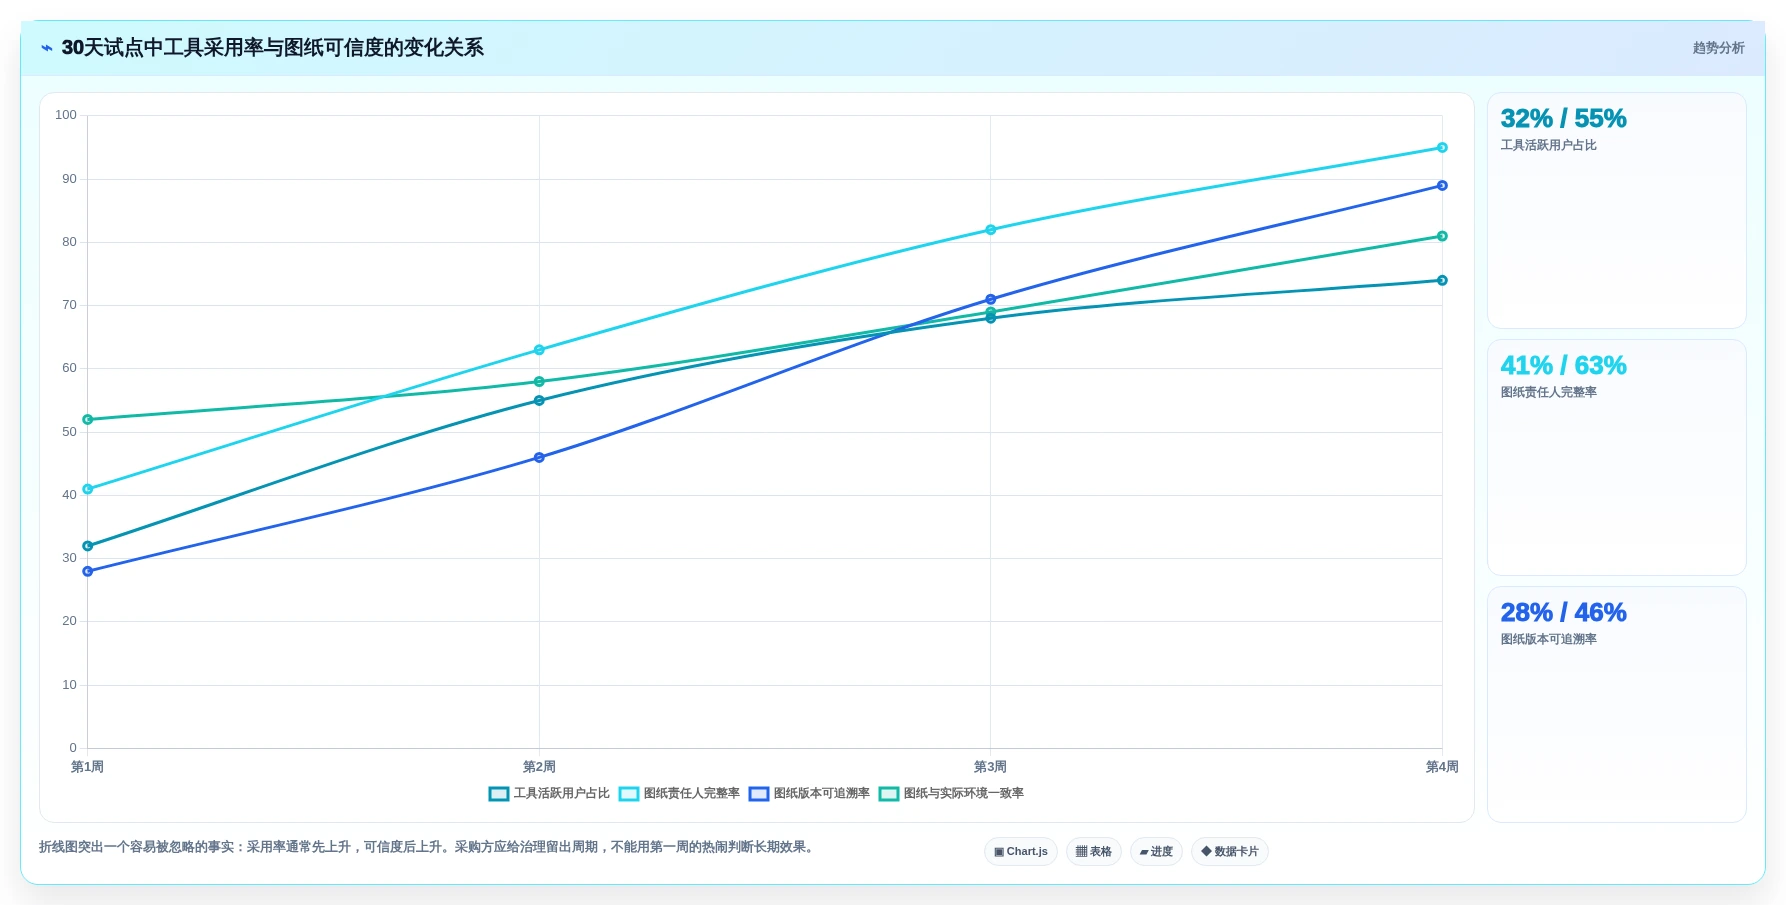Click the 第4周 point on 工具活跃用户占比 line (74)
1786x905 pixels.
[x=1442, y=281]
